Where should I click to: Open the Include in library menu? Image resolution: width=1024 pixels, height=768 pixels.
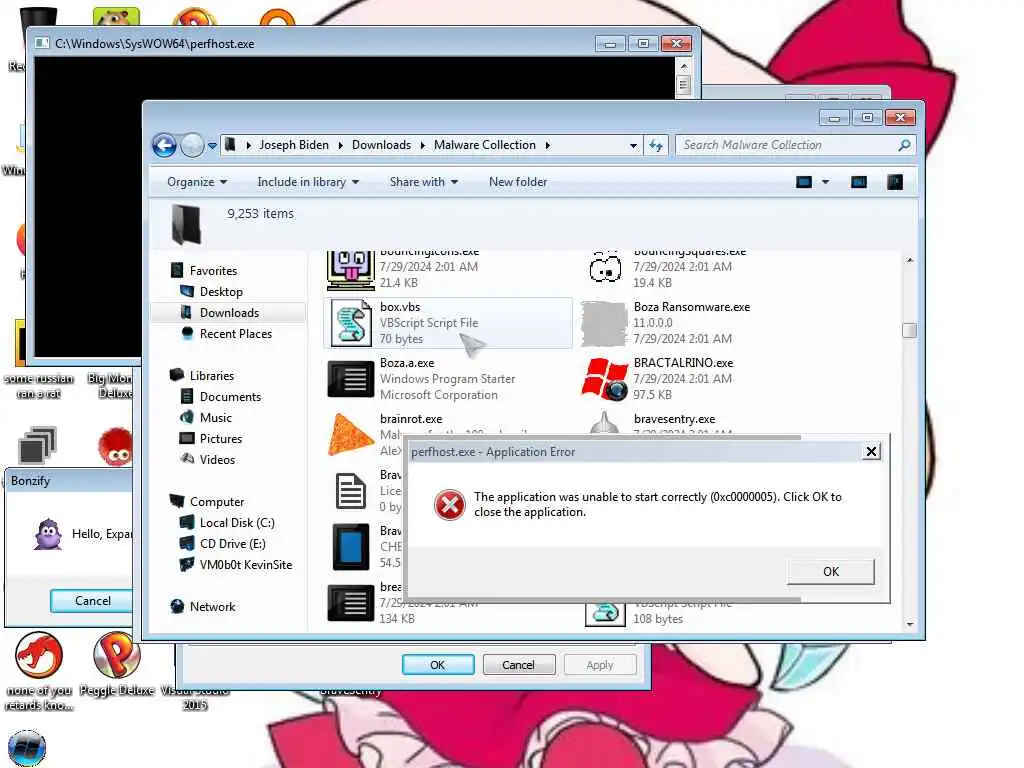coord(308,182)
